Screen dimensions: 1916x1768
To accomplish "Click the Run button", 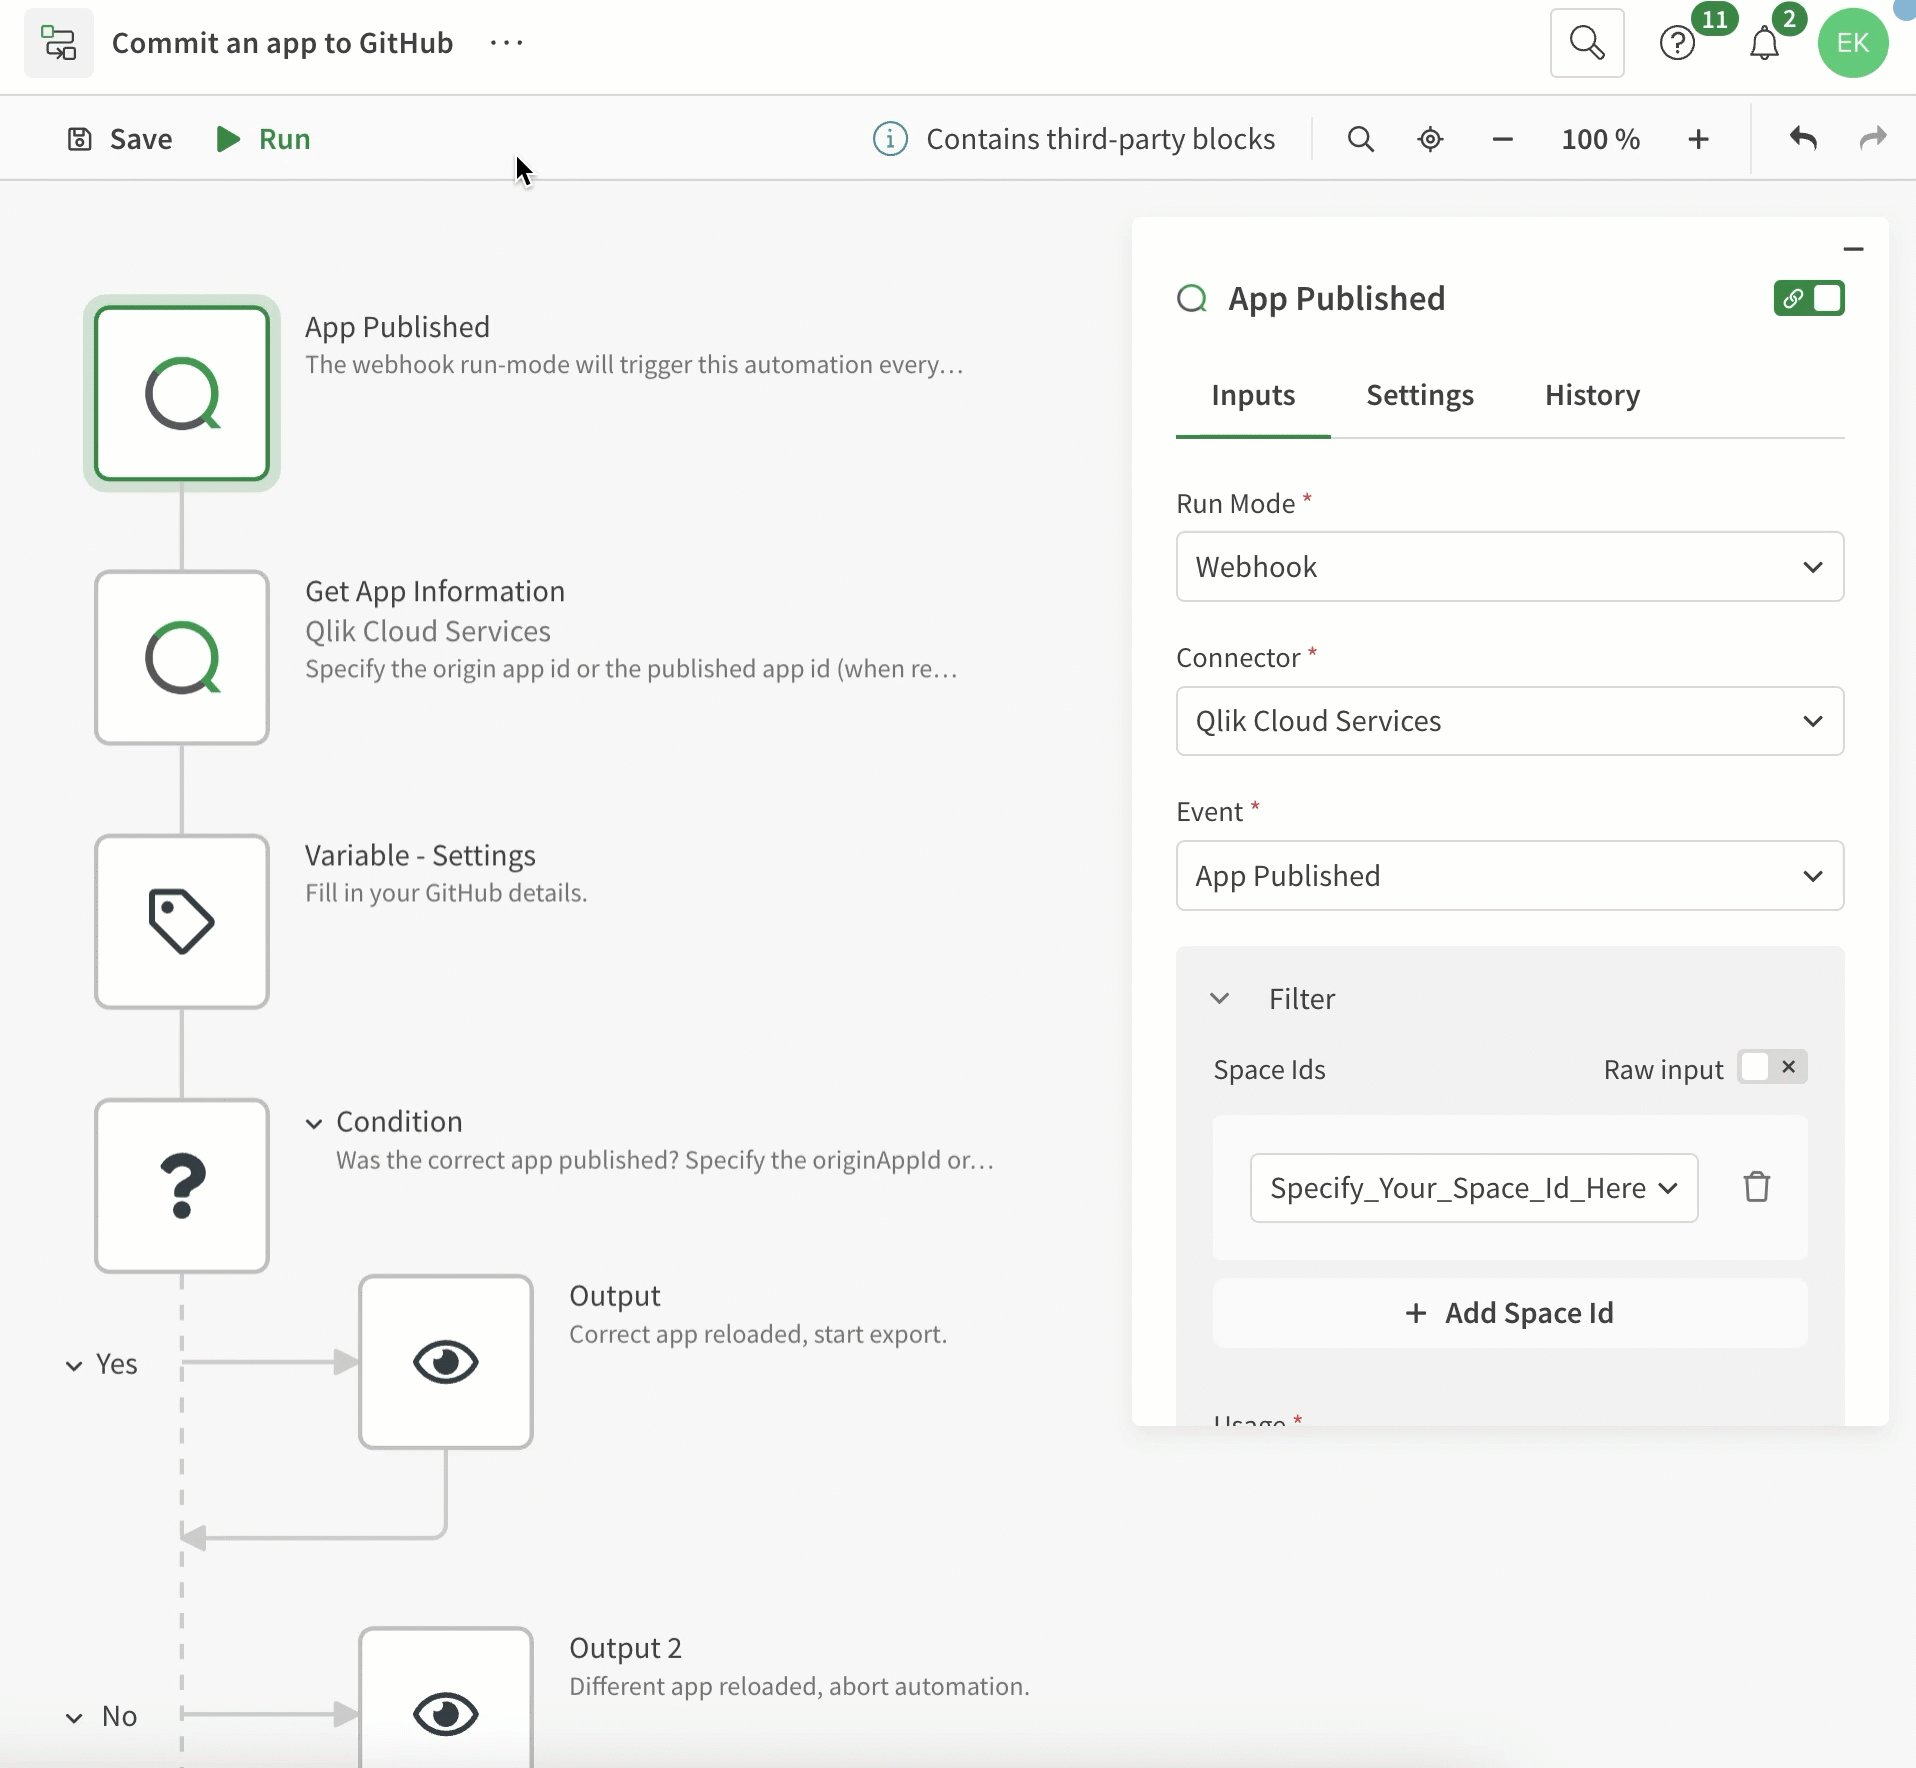I will [x=264, y=139].
